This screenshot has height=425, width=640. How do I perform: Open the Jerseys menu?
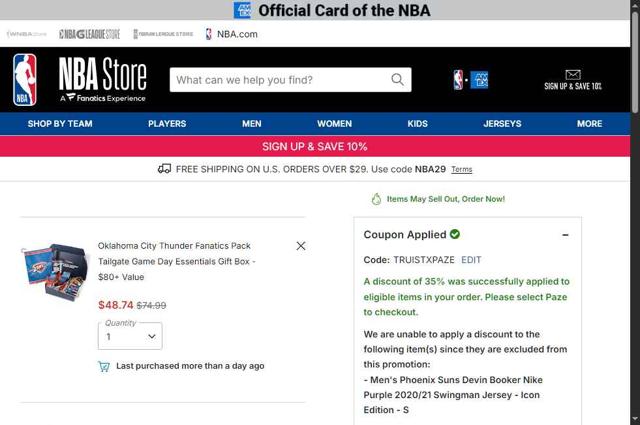click(x=502, y=124)
